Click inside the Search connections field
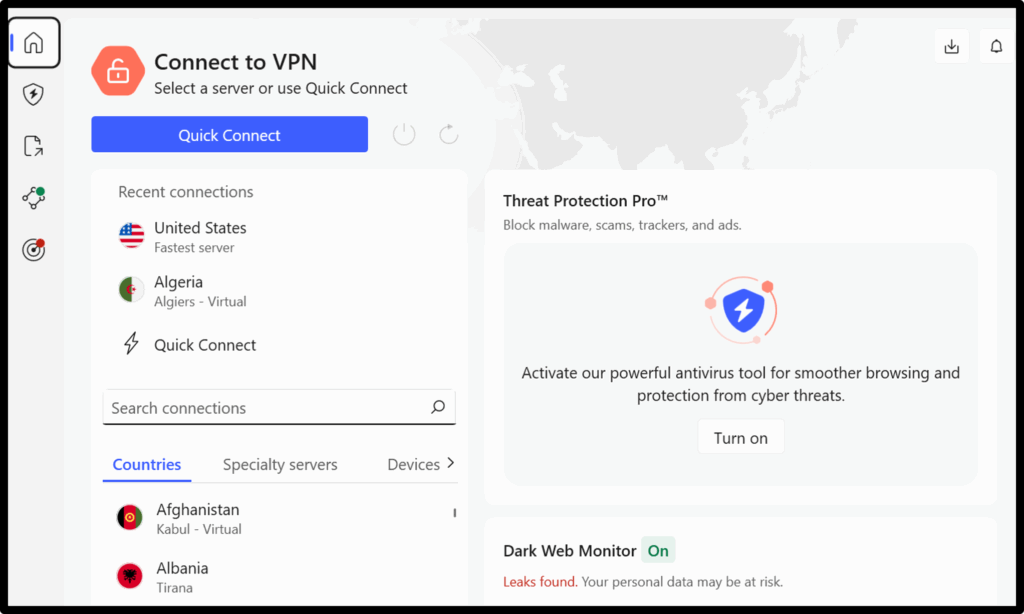1024x614 pixels. tap(250, 407)
